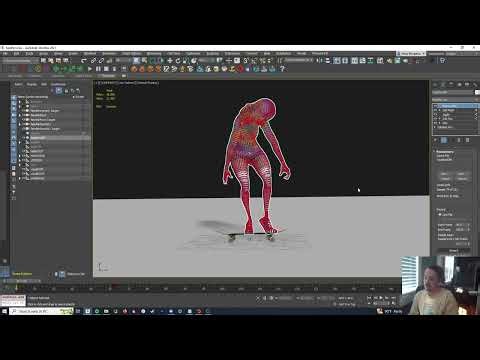Click Go to End in playback controls
The width and height of the screenshot is (480, 360).
[x=393, y=298]
